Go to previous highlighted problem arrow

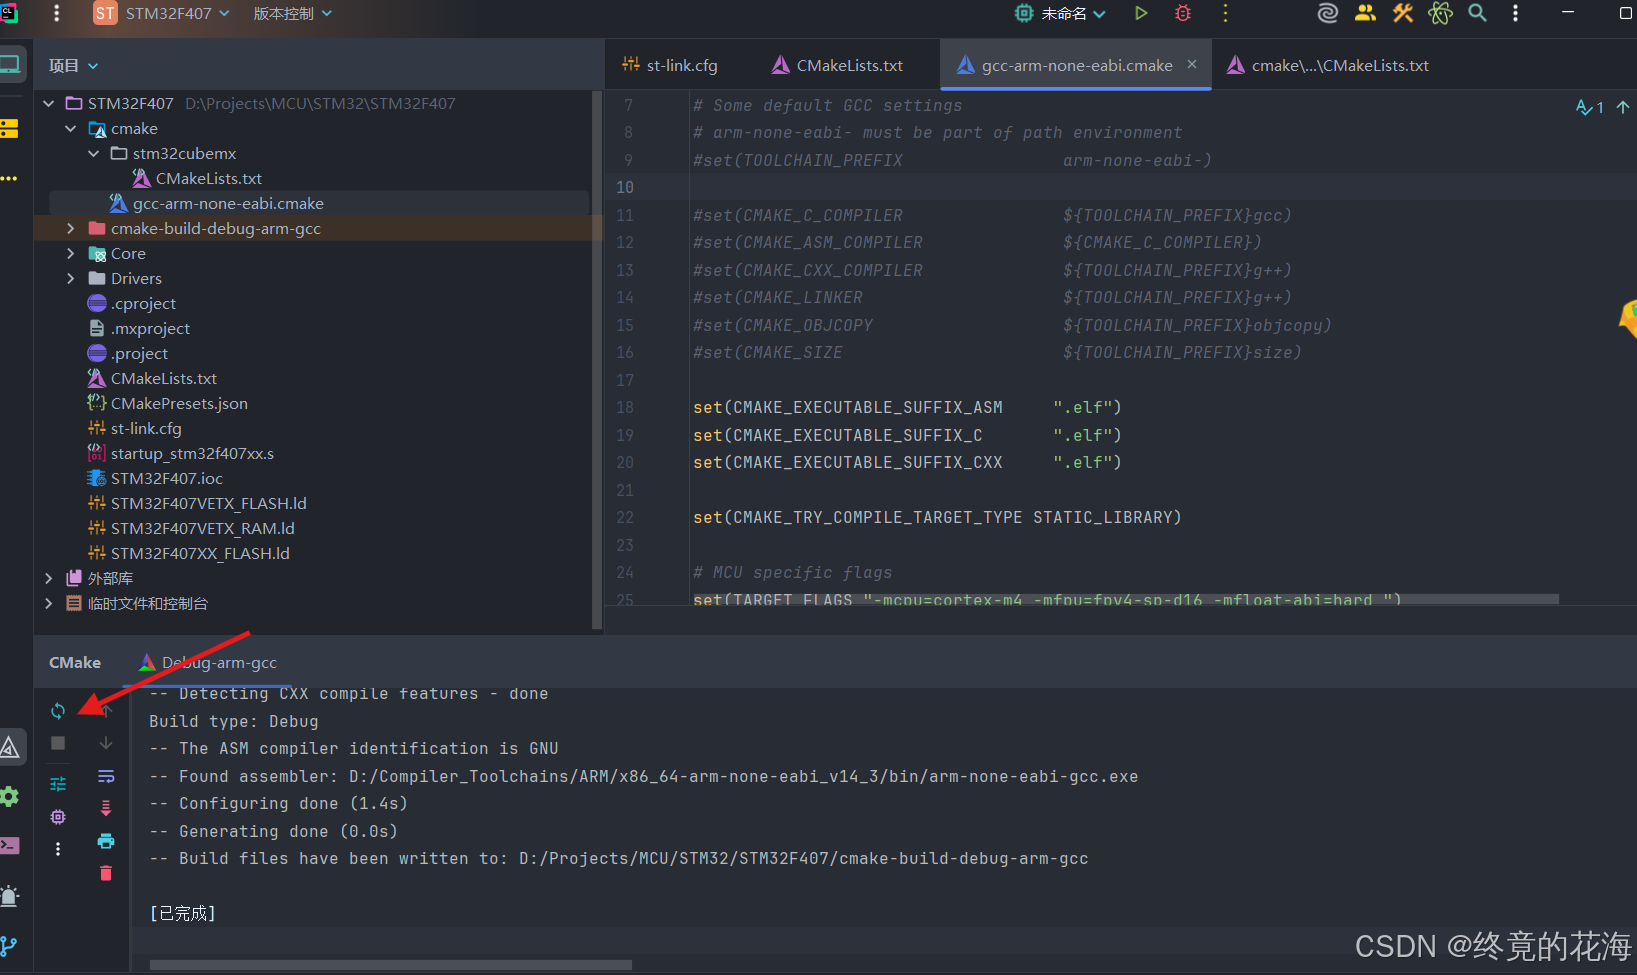[1623, 107]
